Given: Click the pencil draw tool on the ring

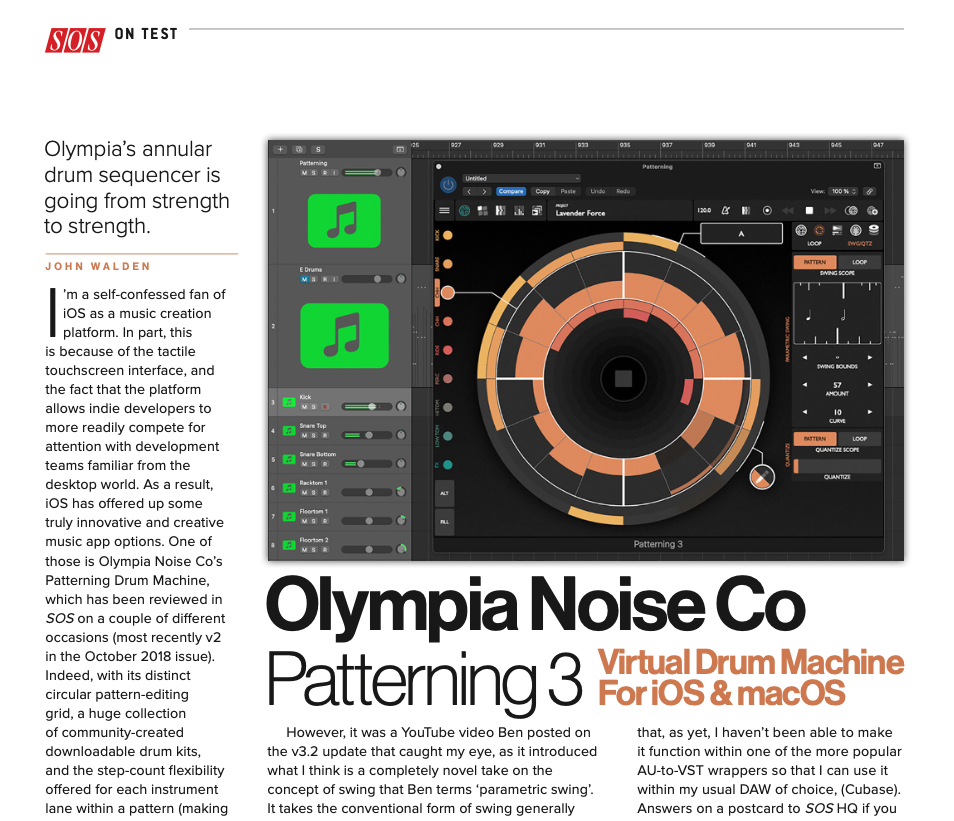Looking at the screenshot, I should [x=762, y=477].
